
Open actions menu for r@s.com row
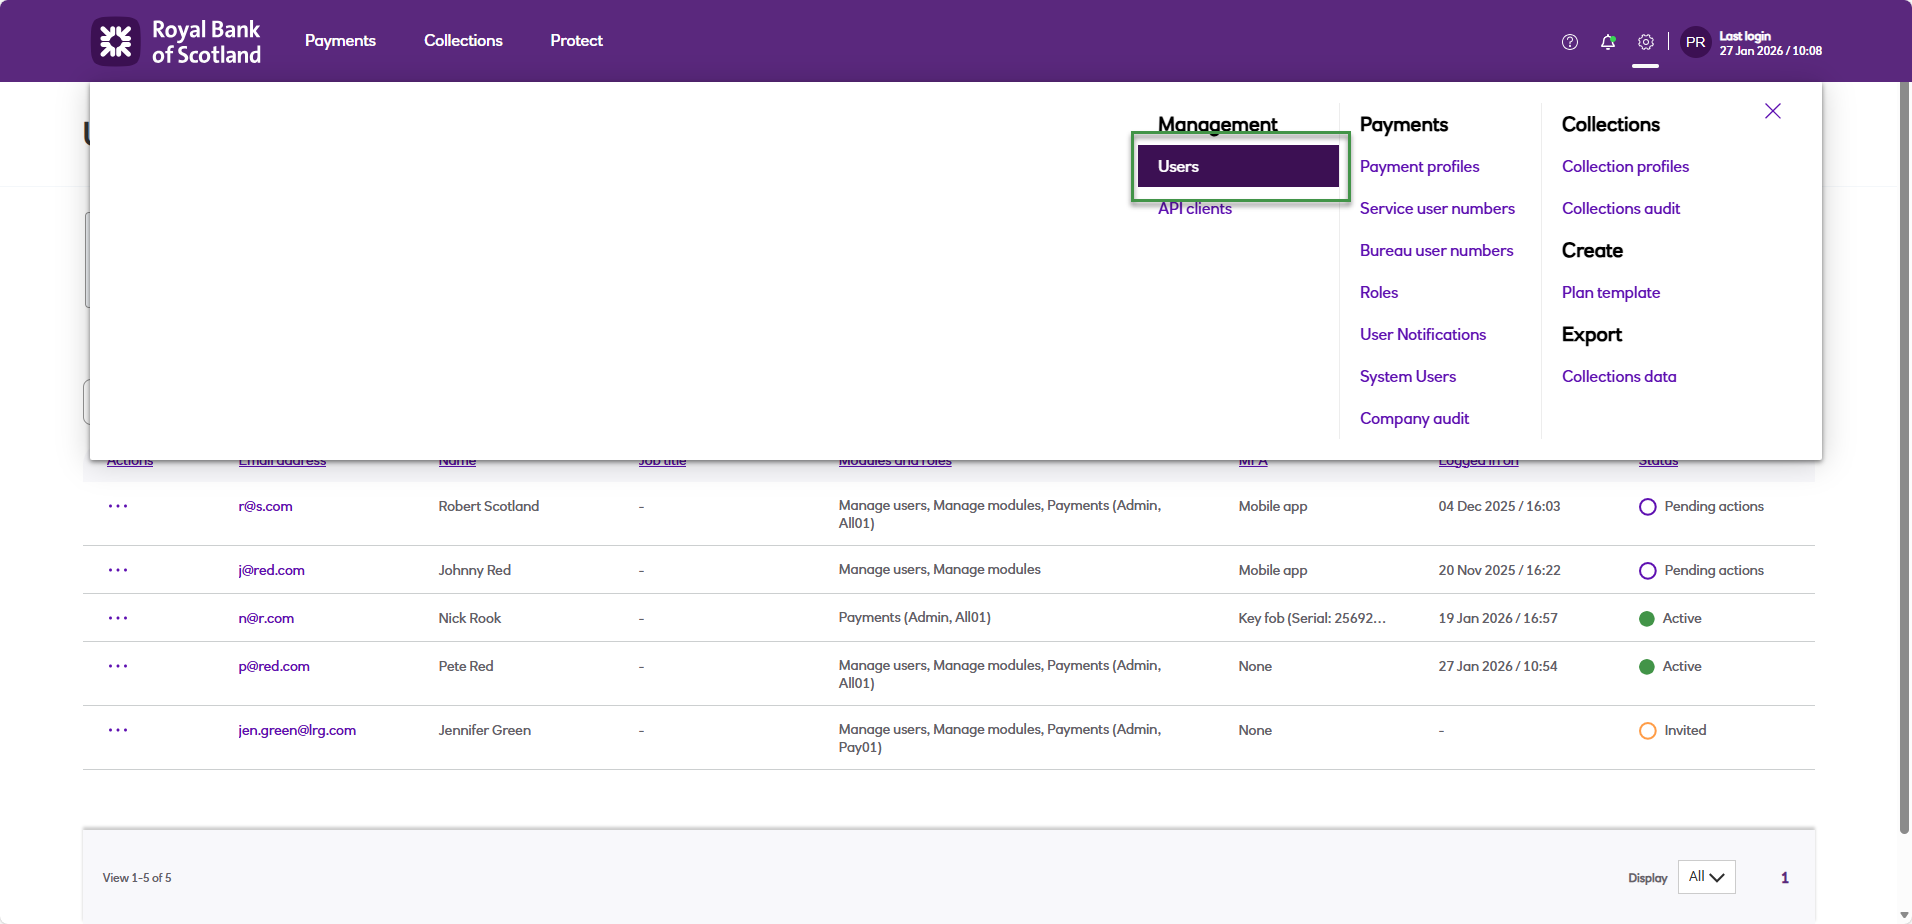coord(118,506)
